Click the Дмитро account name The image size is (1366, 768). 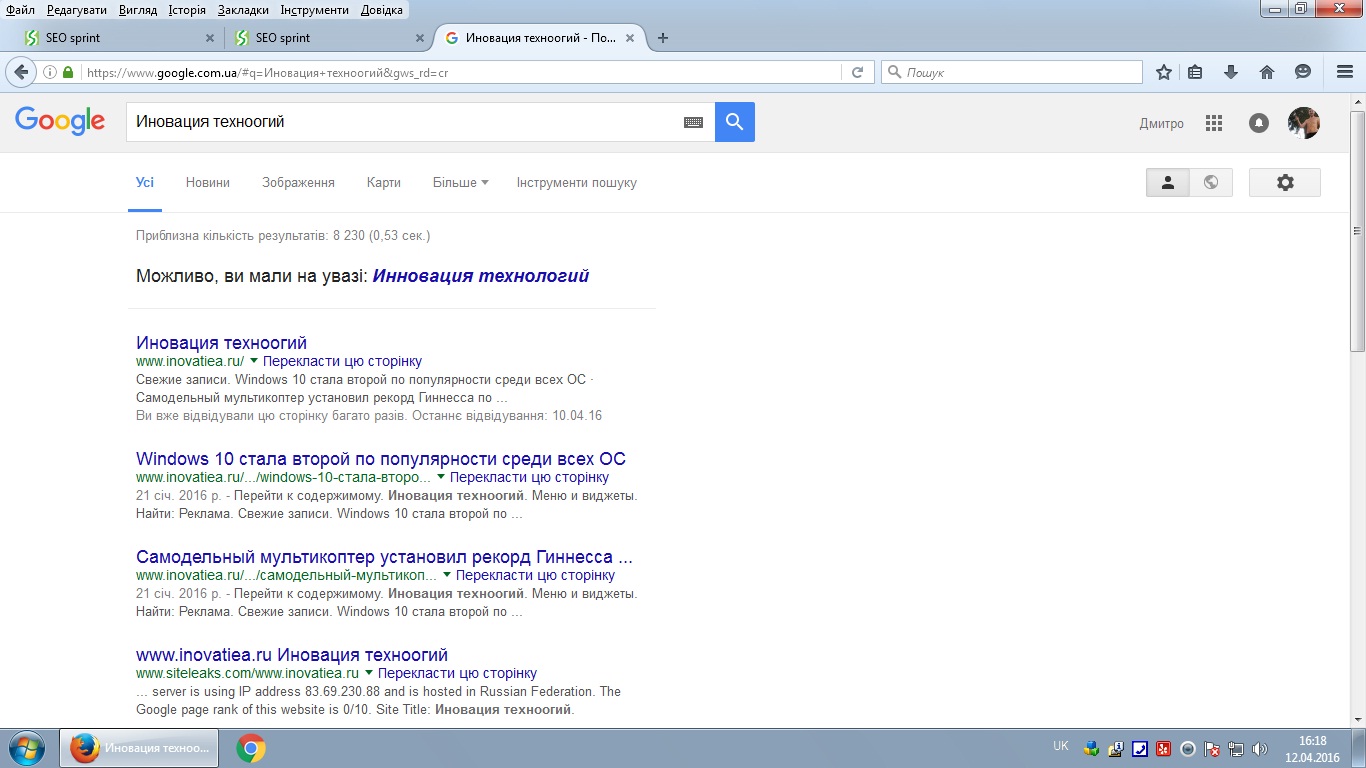point(1162,124)
